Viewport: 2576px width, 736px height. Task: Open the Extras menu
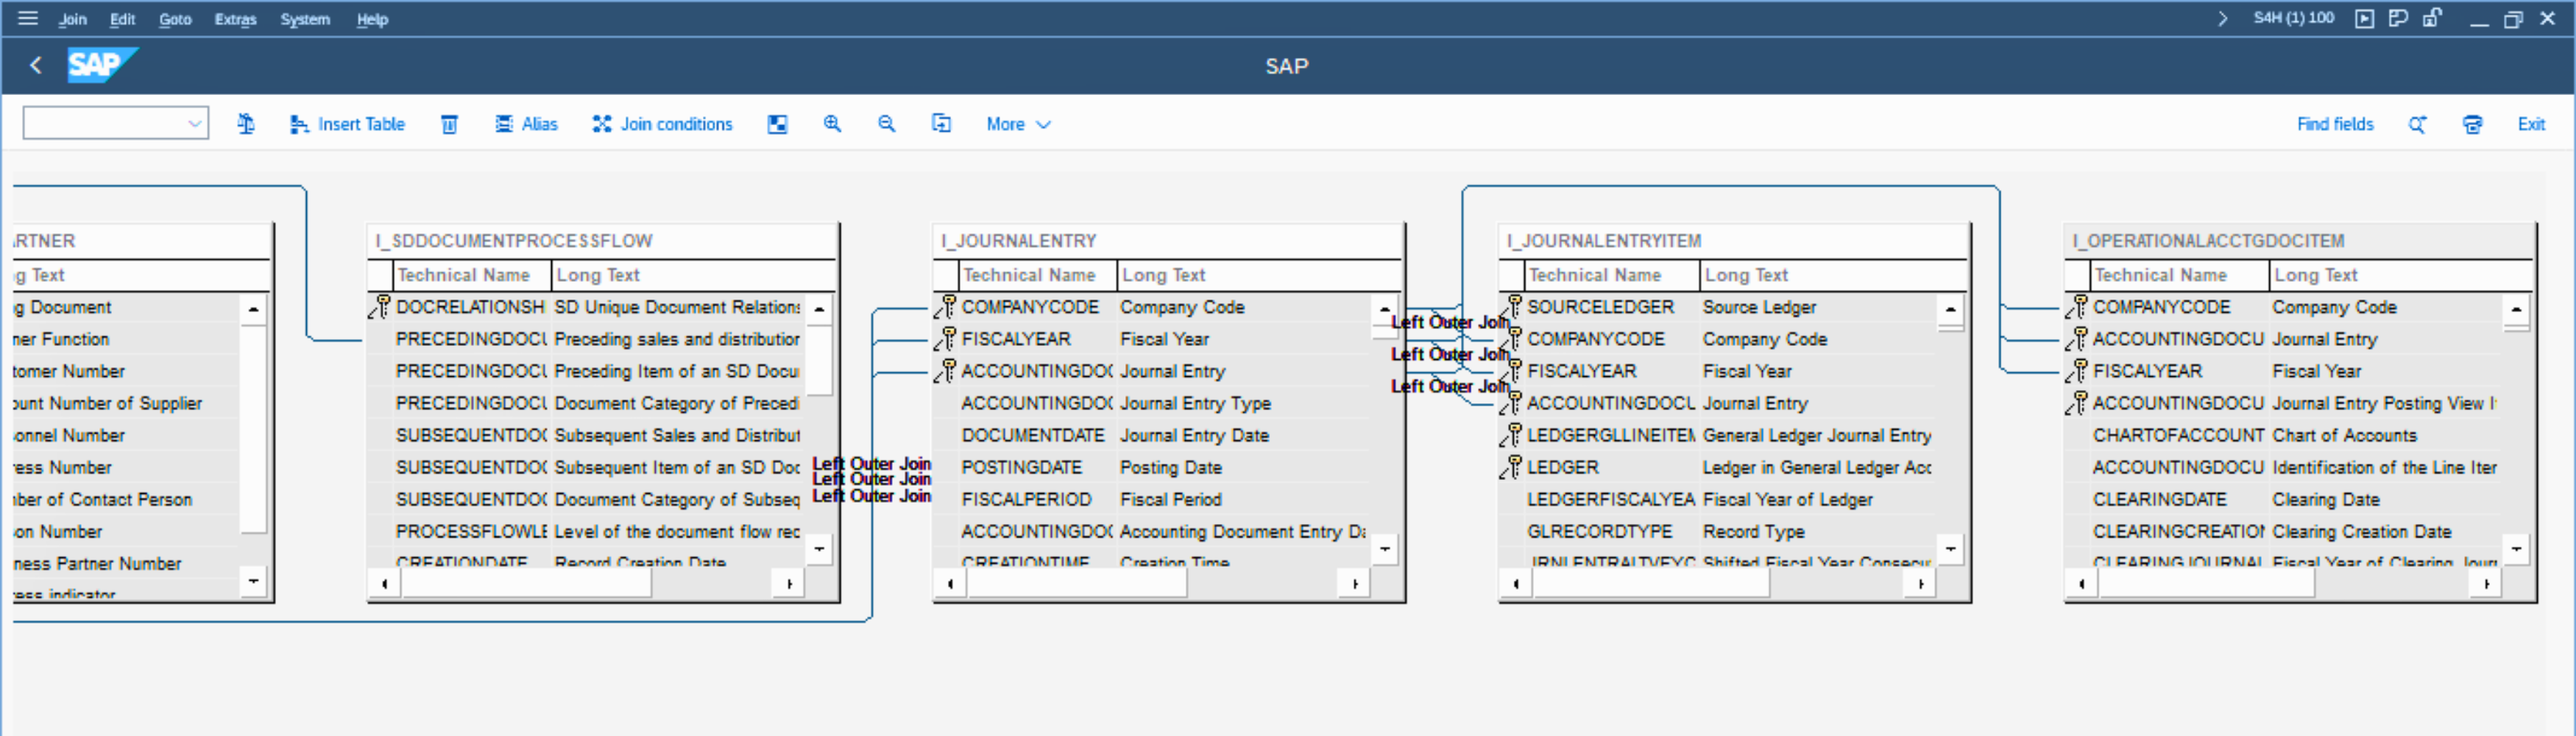[x=235, y=19]
